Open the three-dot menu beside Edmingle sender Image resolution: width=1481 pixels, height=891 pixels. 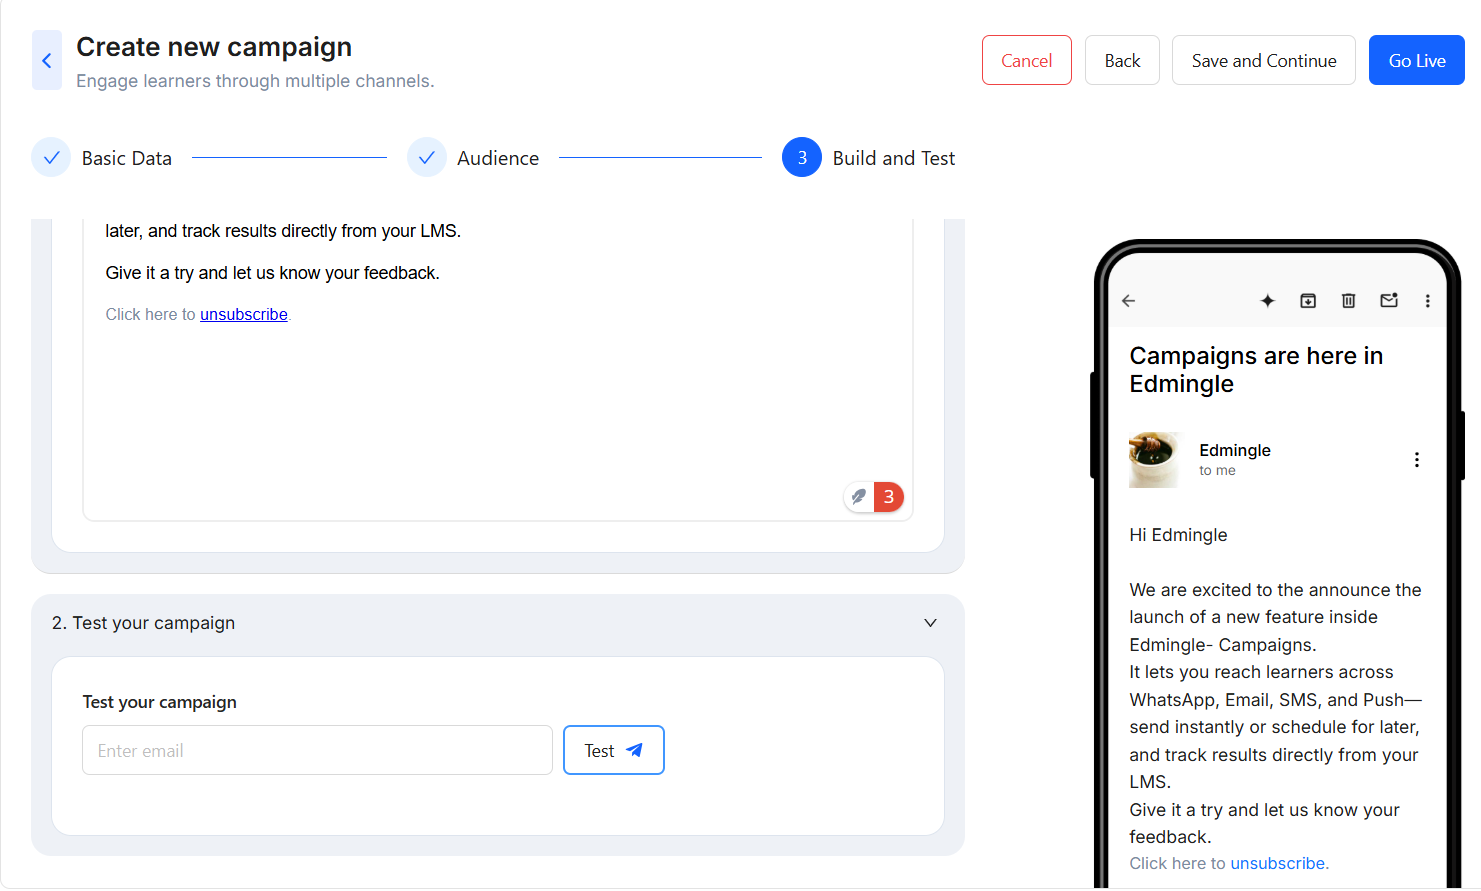(x=1417, y=460)
